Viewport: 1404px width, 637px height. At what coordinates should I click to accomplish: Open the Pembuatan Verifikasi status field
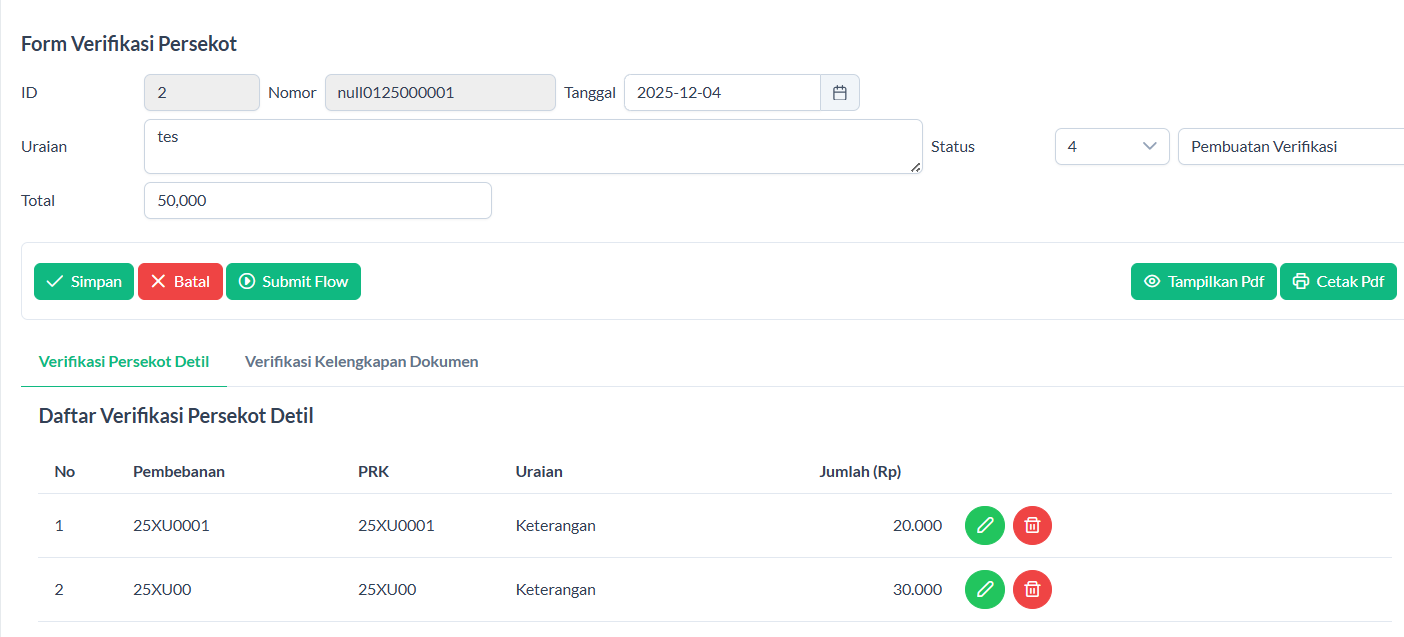1290,147
